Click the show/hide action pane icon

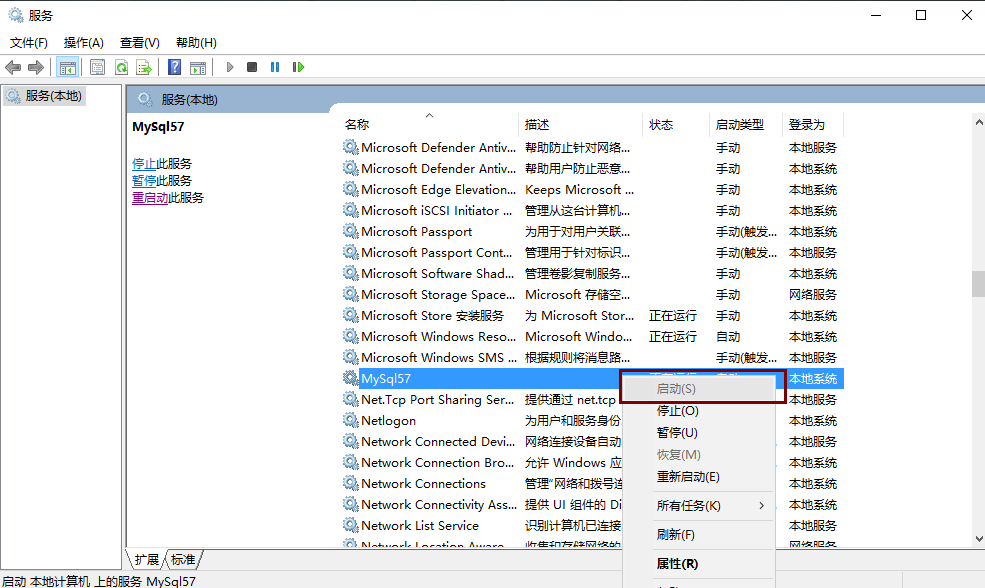[x=198, y=67]
